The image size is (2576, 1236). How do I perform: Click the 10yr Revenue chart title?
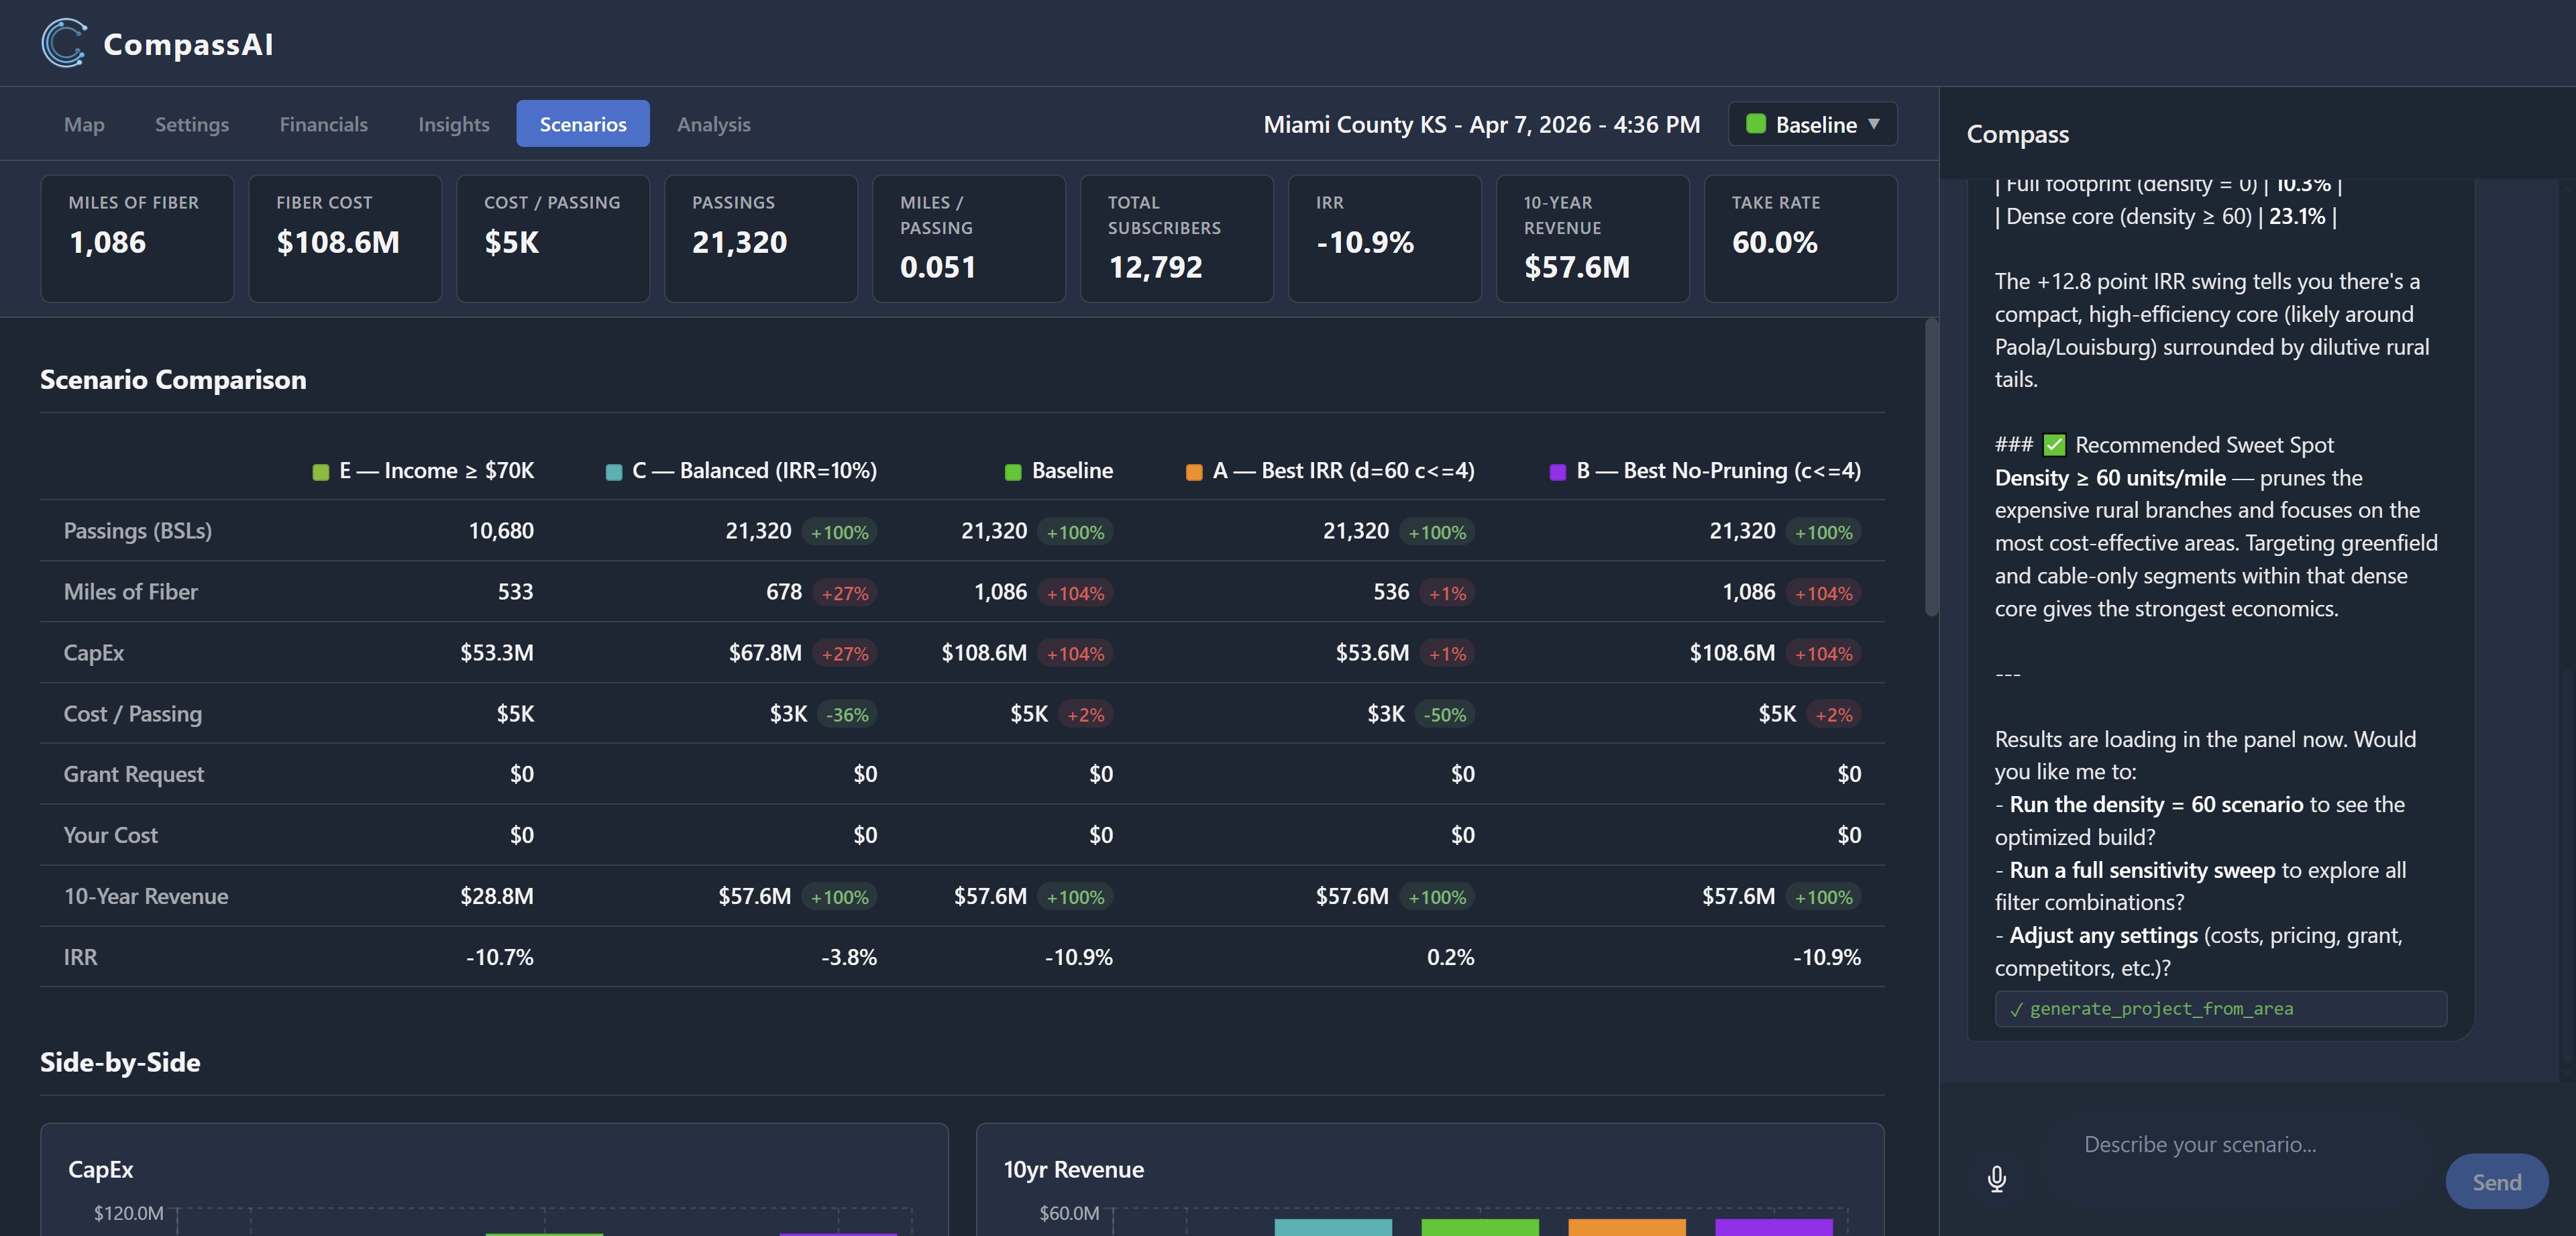(1074, 1170)
